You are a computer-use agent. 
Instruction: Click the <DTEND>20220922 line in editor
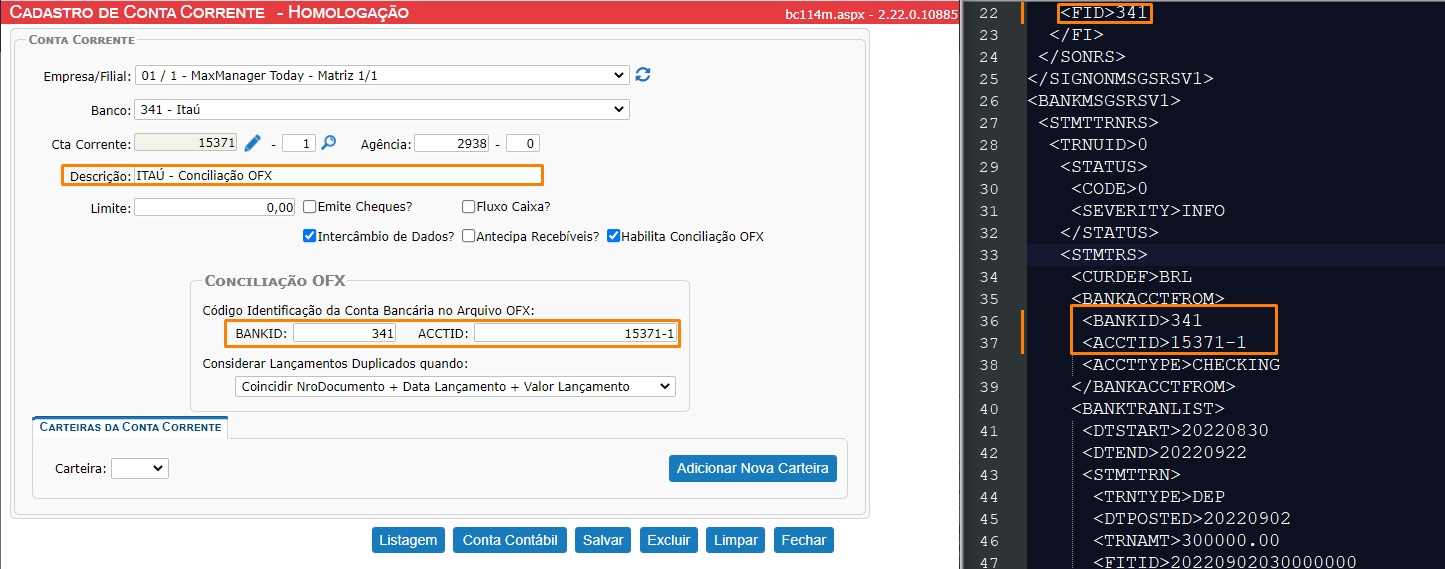(x=1164, y=453)
